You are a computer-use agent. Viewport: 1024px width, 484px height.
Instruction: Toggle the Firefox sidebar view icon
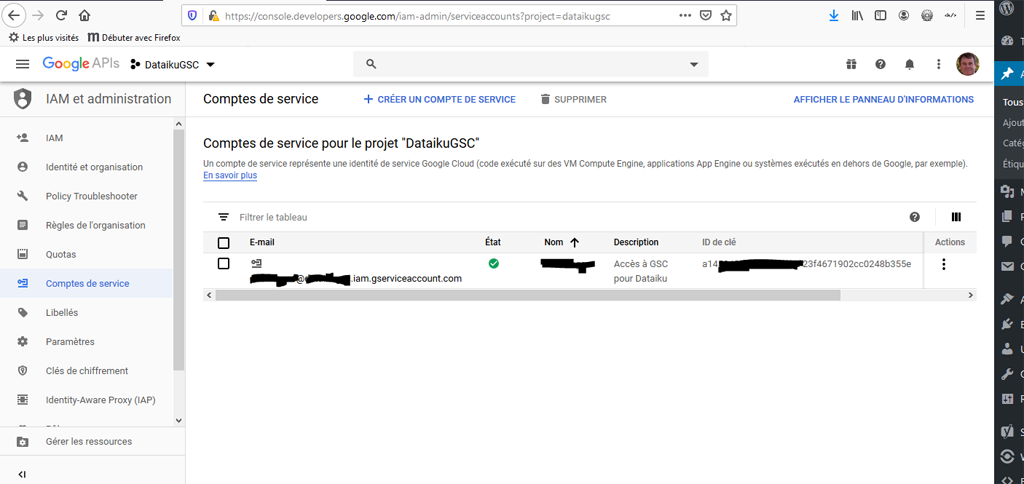(x=881, y=16)
